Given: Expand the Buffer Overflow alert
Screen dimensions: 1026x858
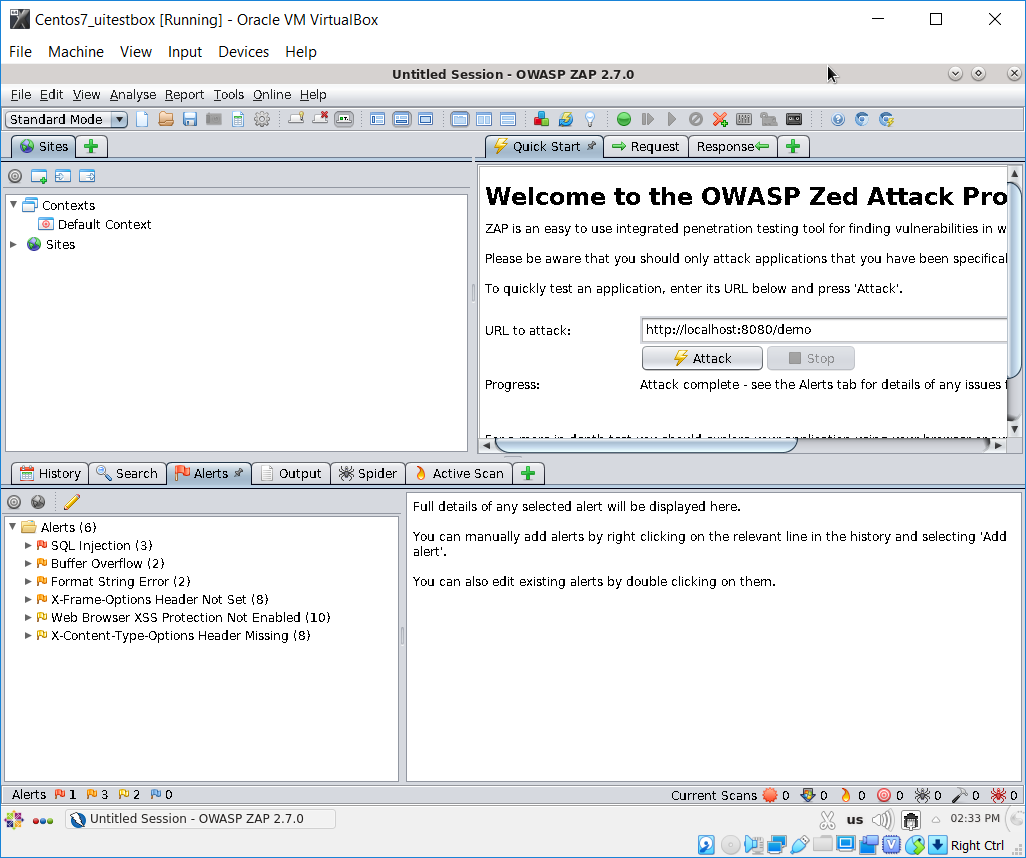Looking at the screenshot, I should click(x=28, y=563).
